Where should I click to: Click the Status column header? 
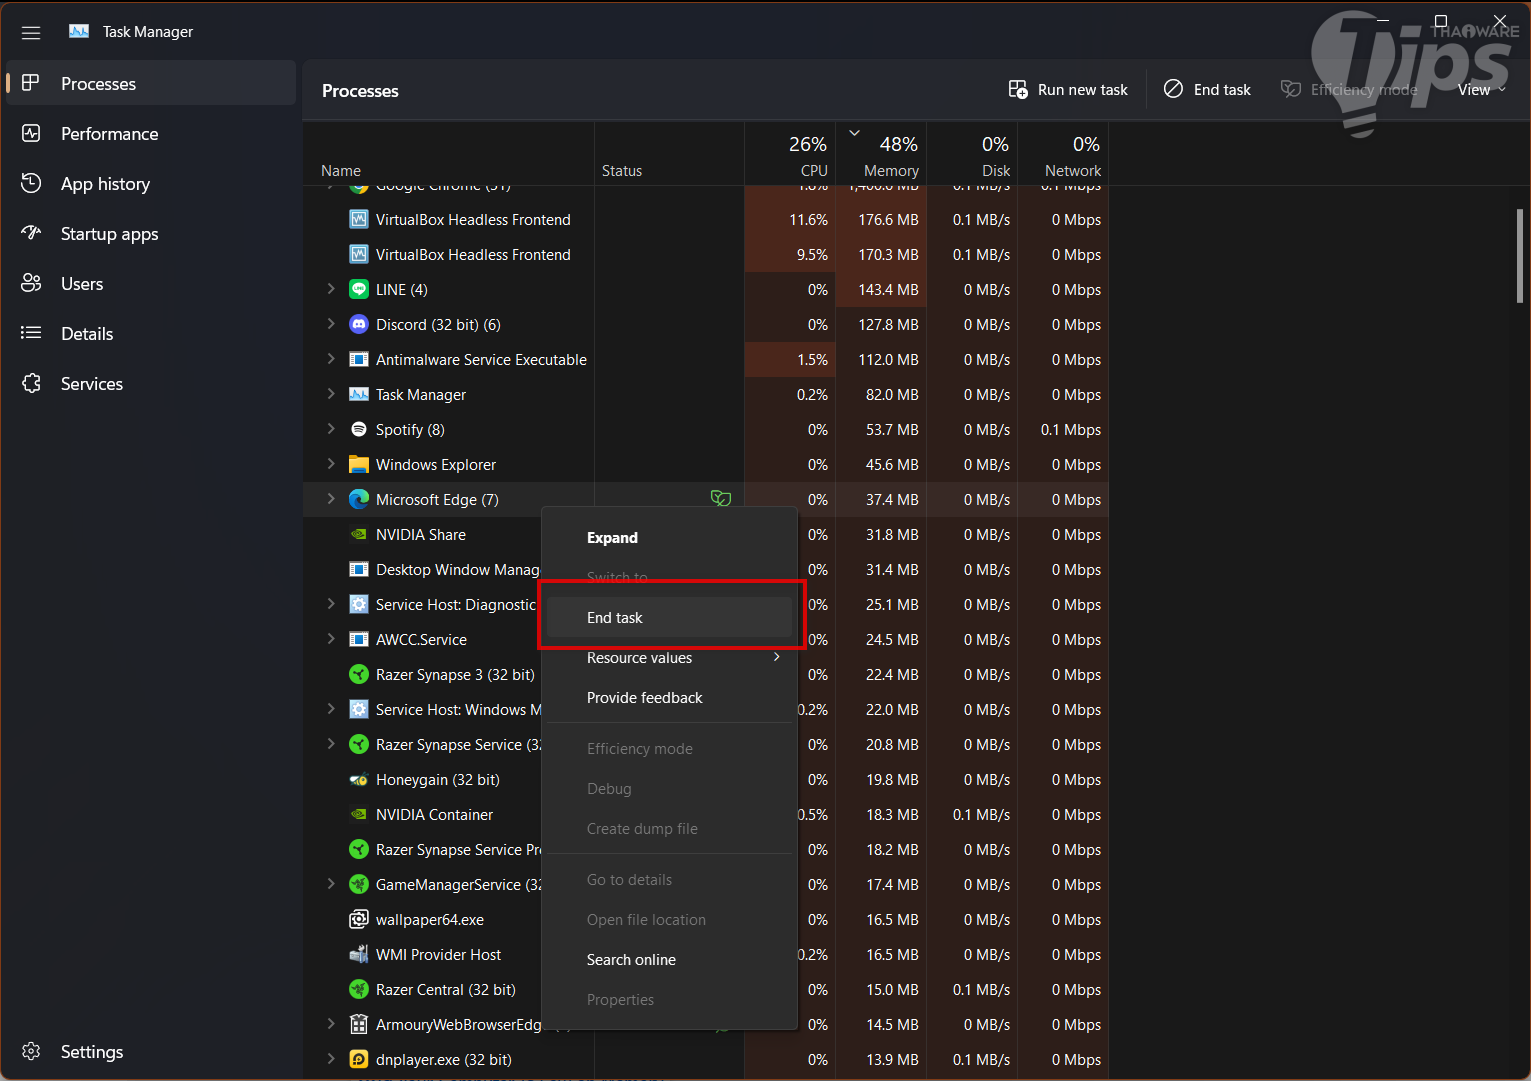point(670,155)
